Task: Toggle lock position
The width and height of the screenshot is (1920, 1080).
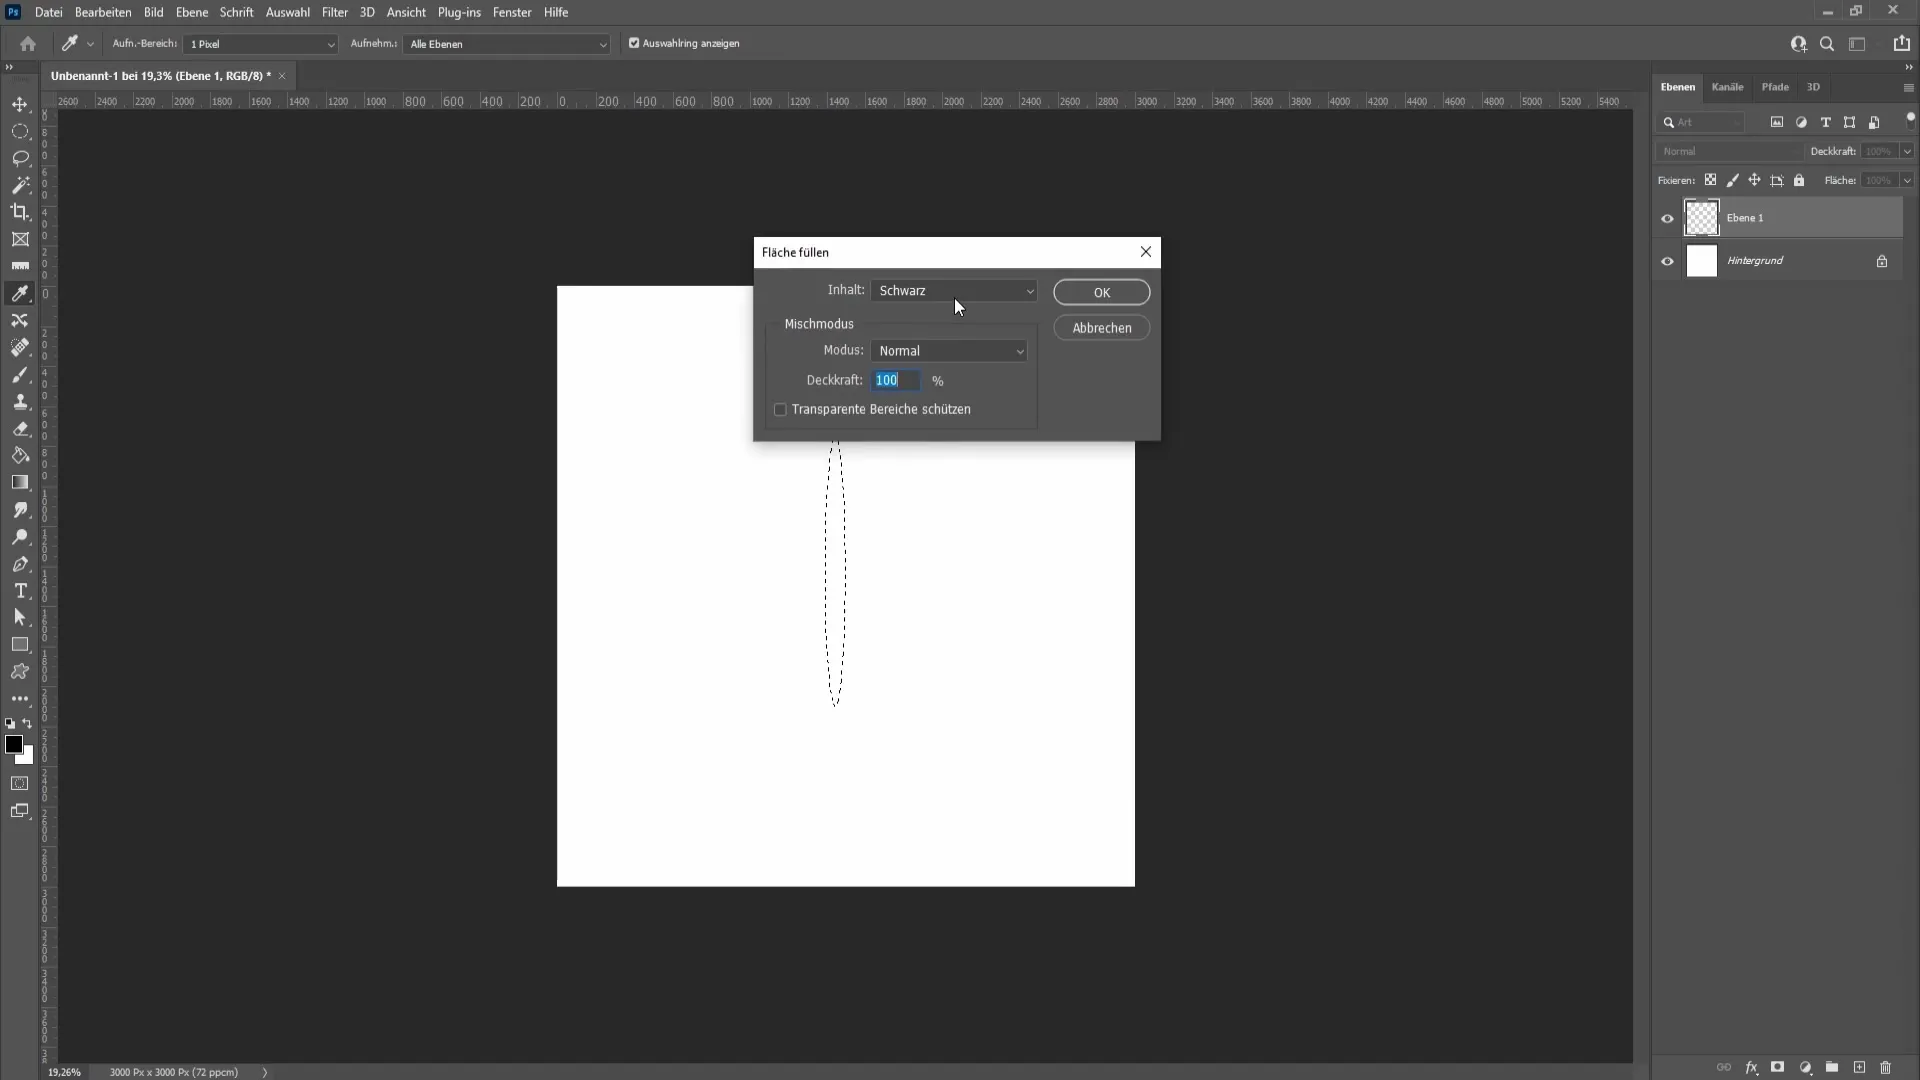Action: coord(1754,181)
